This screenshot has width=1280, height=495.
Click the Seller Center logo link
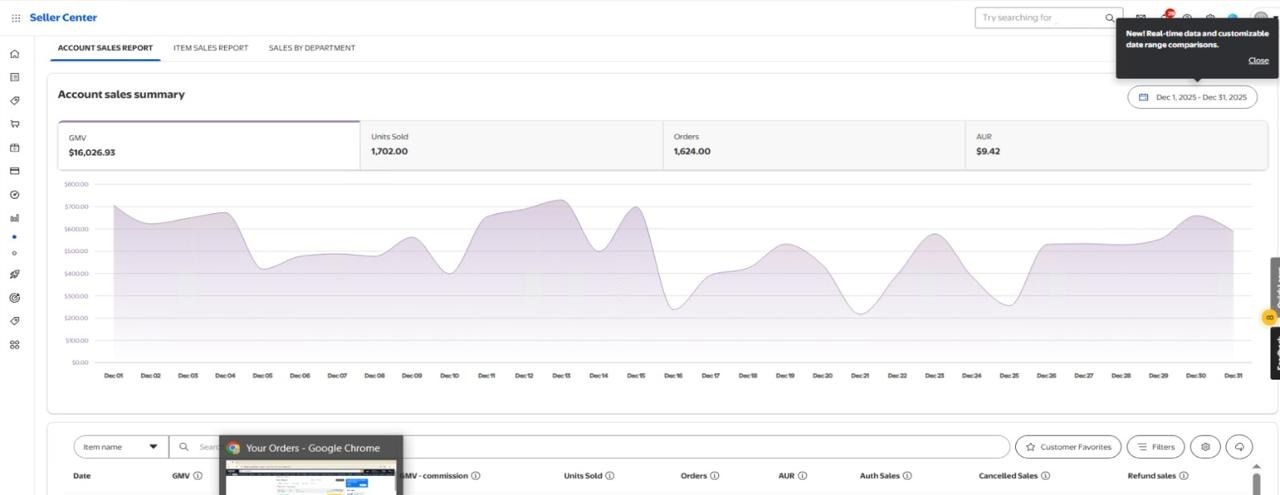click(x=63, y=18)
